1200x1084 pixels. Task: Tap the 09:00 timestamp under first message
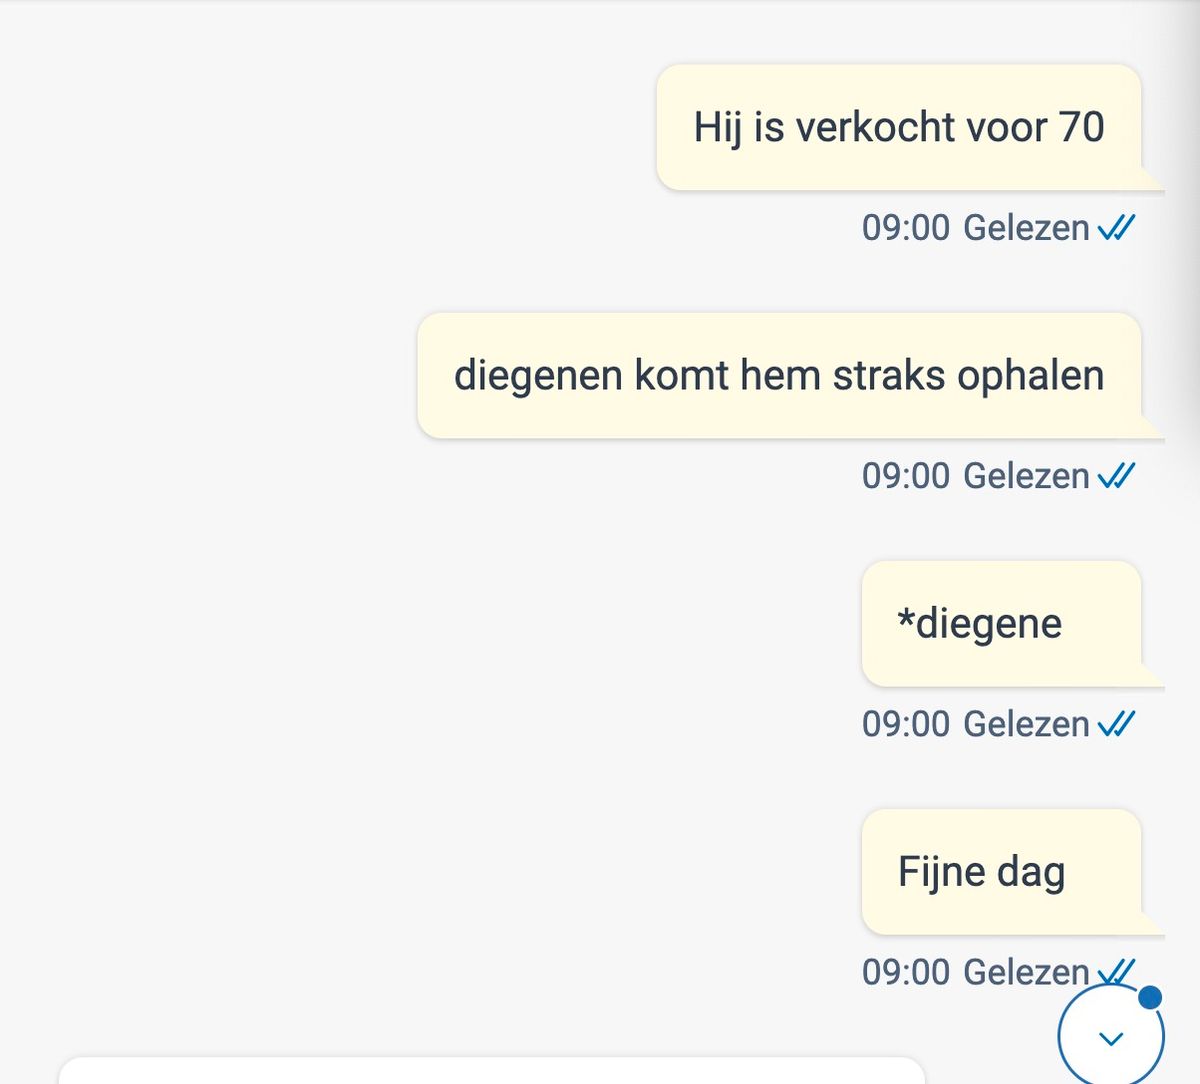coord(906,228)
